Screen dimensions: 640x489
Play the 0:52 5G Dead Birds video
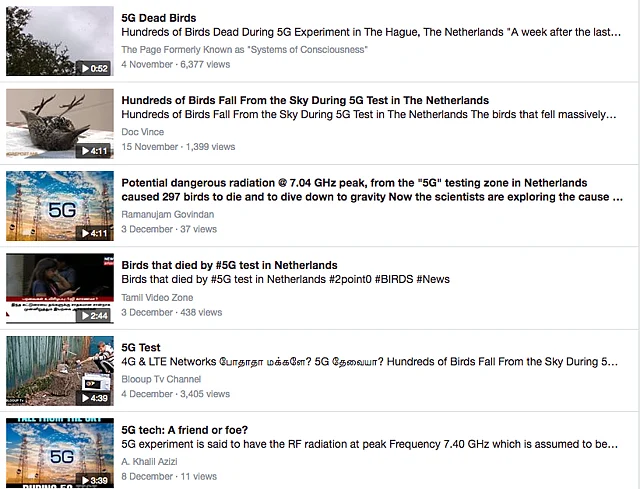(94, 68)
